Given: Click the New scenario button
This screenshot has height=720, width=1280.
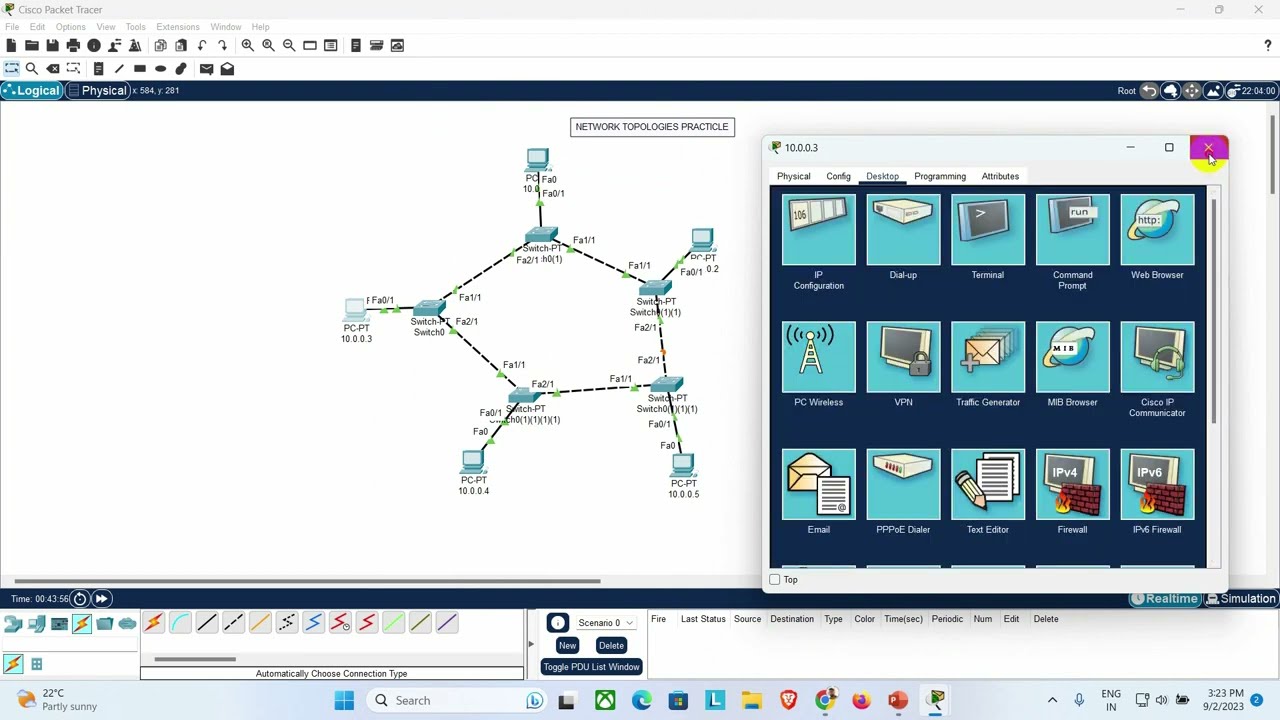Looking at the screenshot, I should tap(567, 646).
